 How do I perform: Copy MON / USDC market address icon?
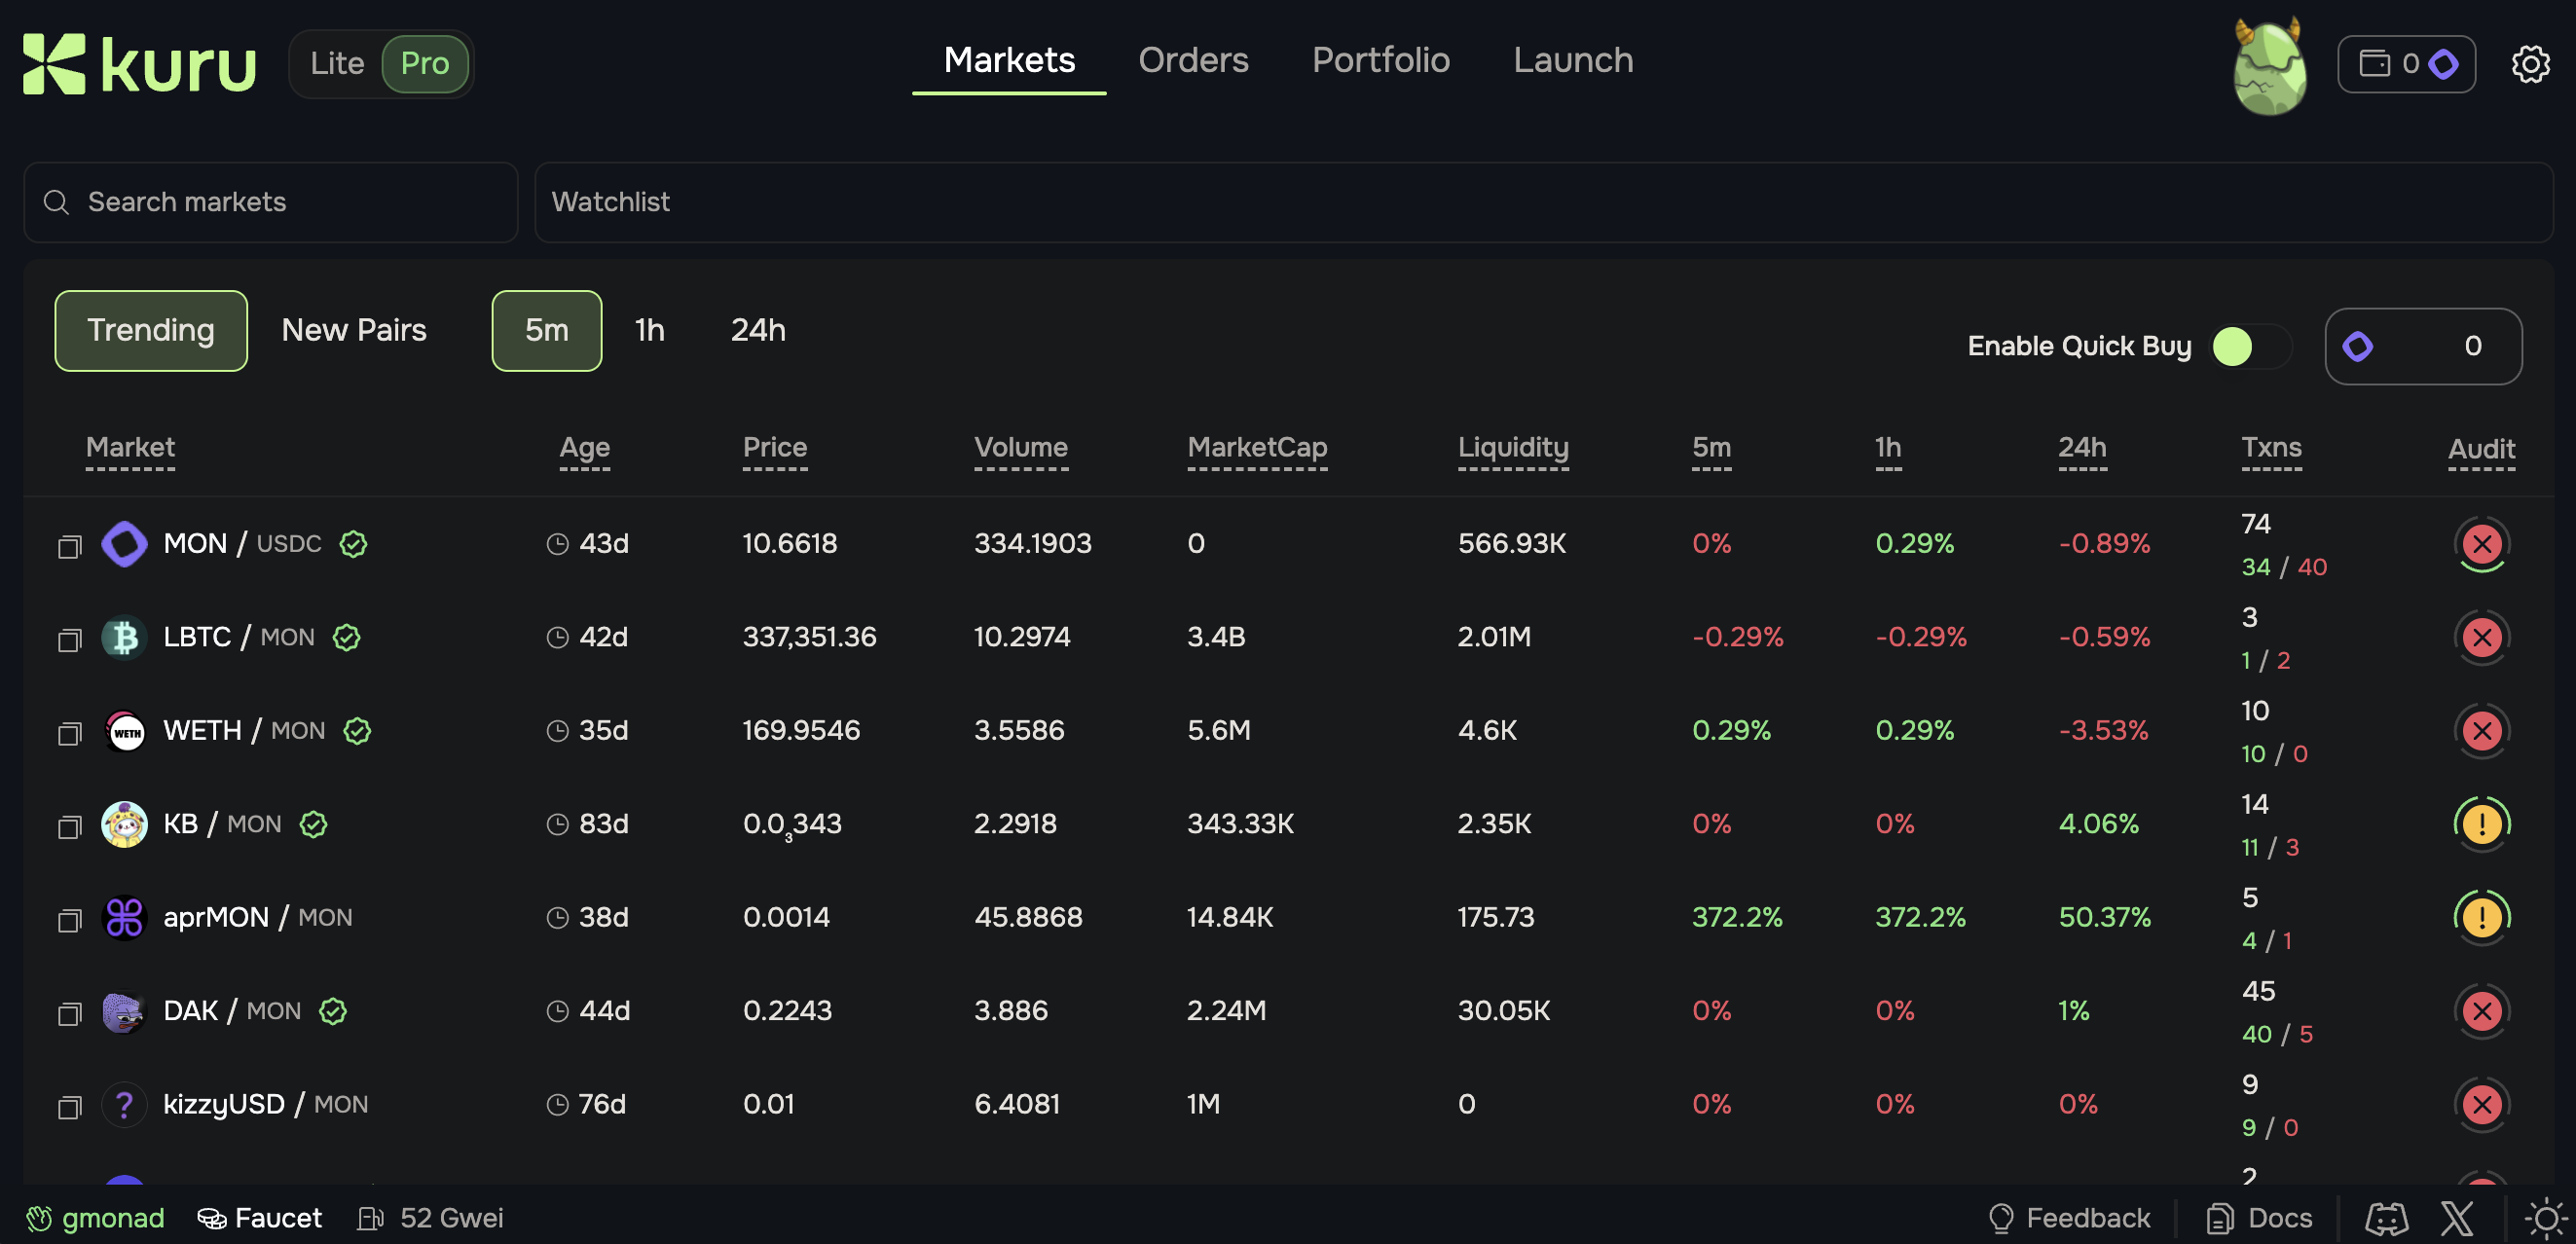click(x=69, y=546)
